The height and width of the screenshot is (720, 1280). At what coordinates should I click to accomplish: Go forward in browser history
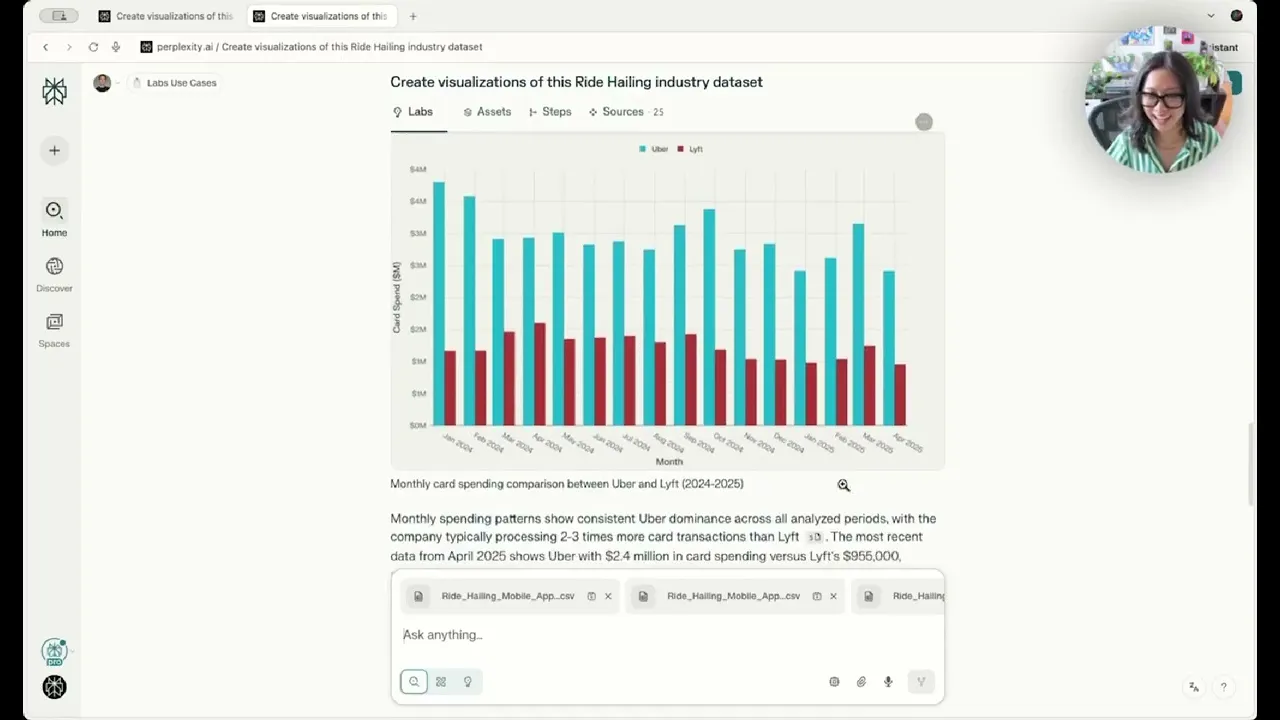(69, 47)
